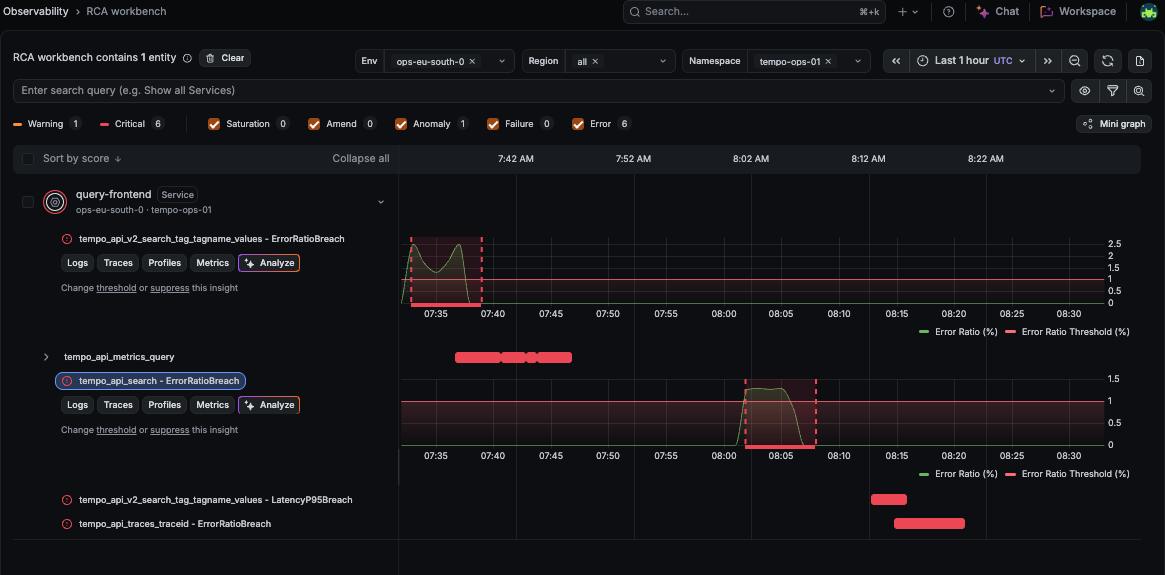Collapse all entity rows

361,159
